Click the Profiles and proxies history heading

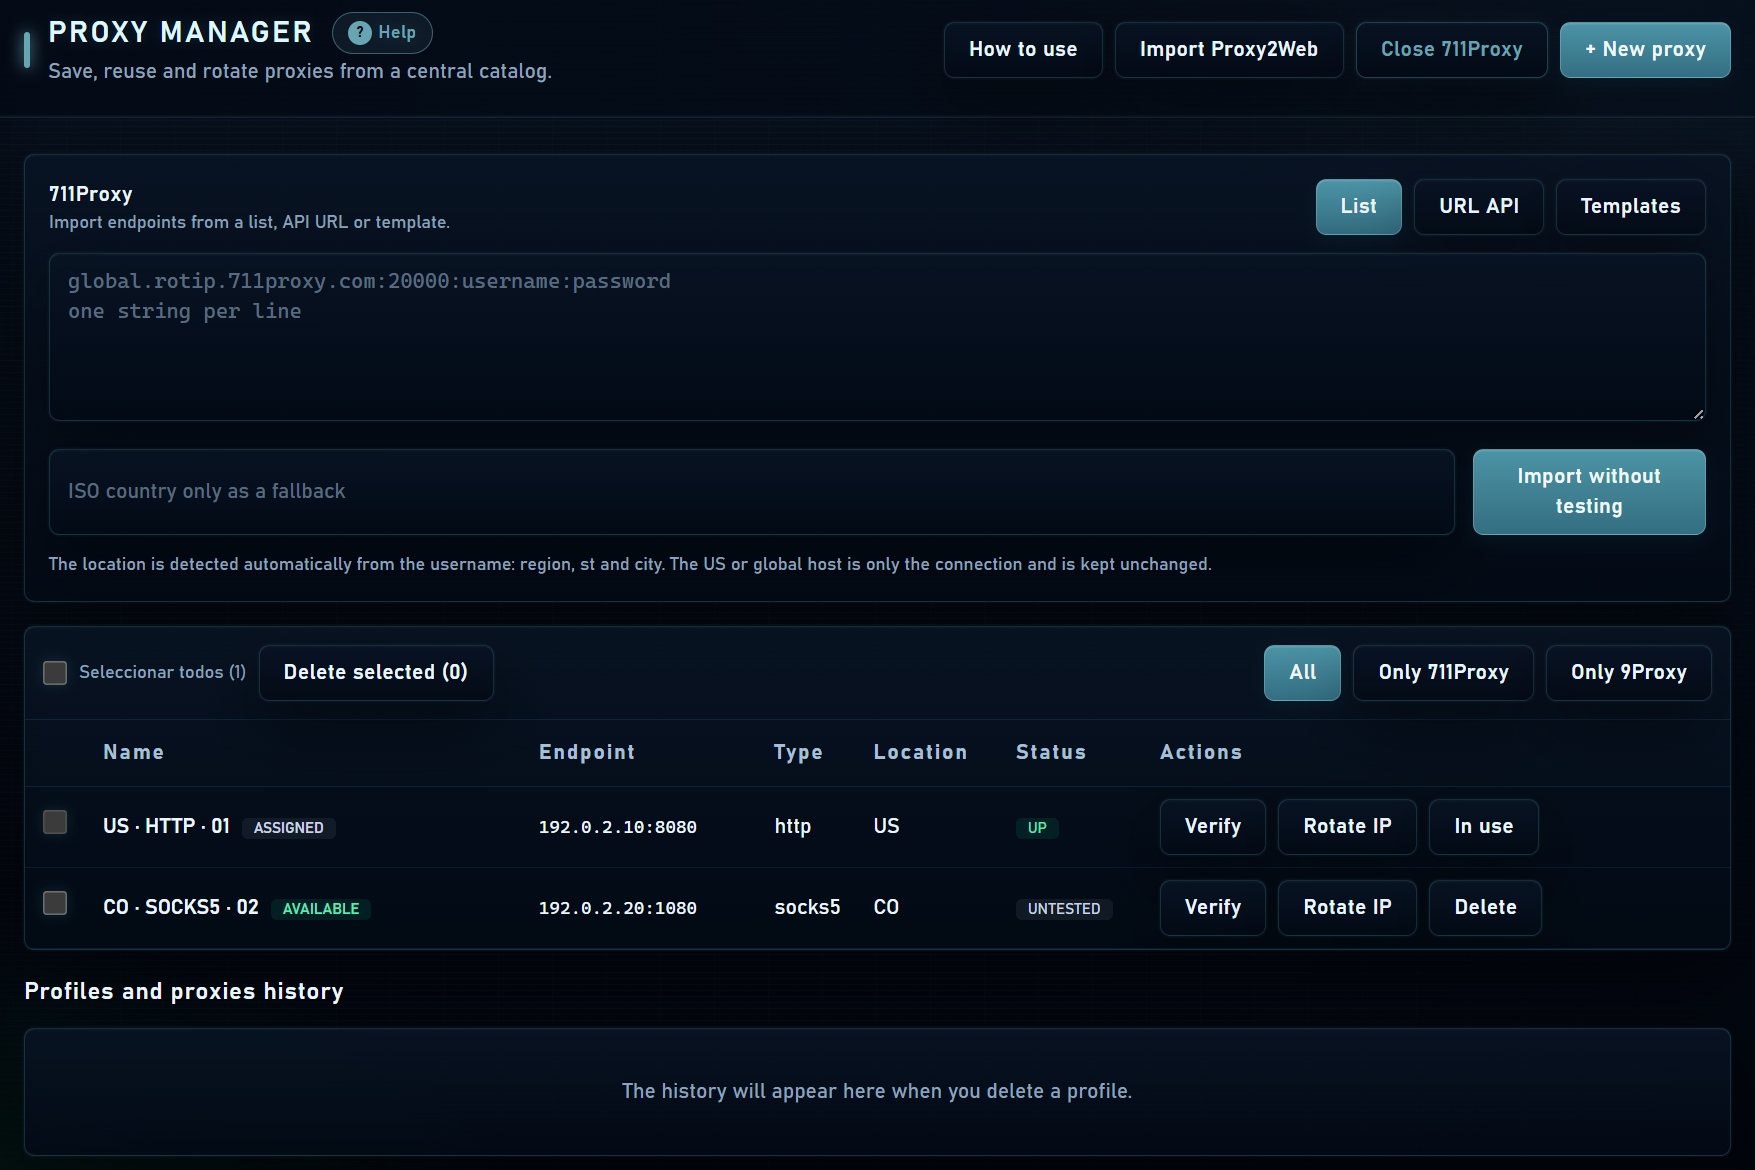click(x=184, y=992)
